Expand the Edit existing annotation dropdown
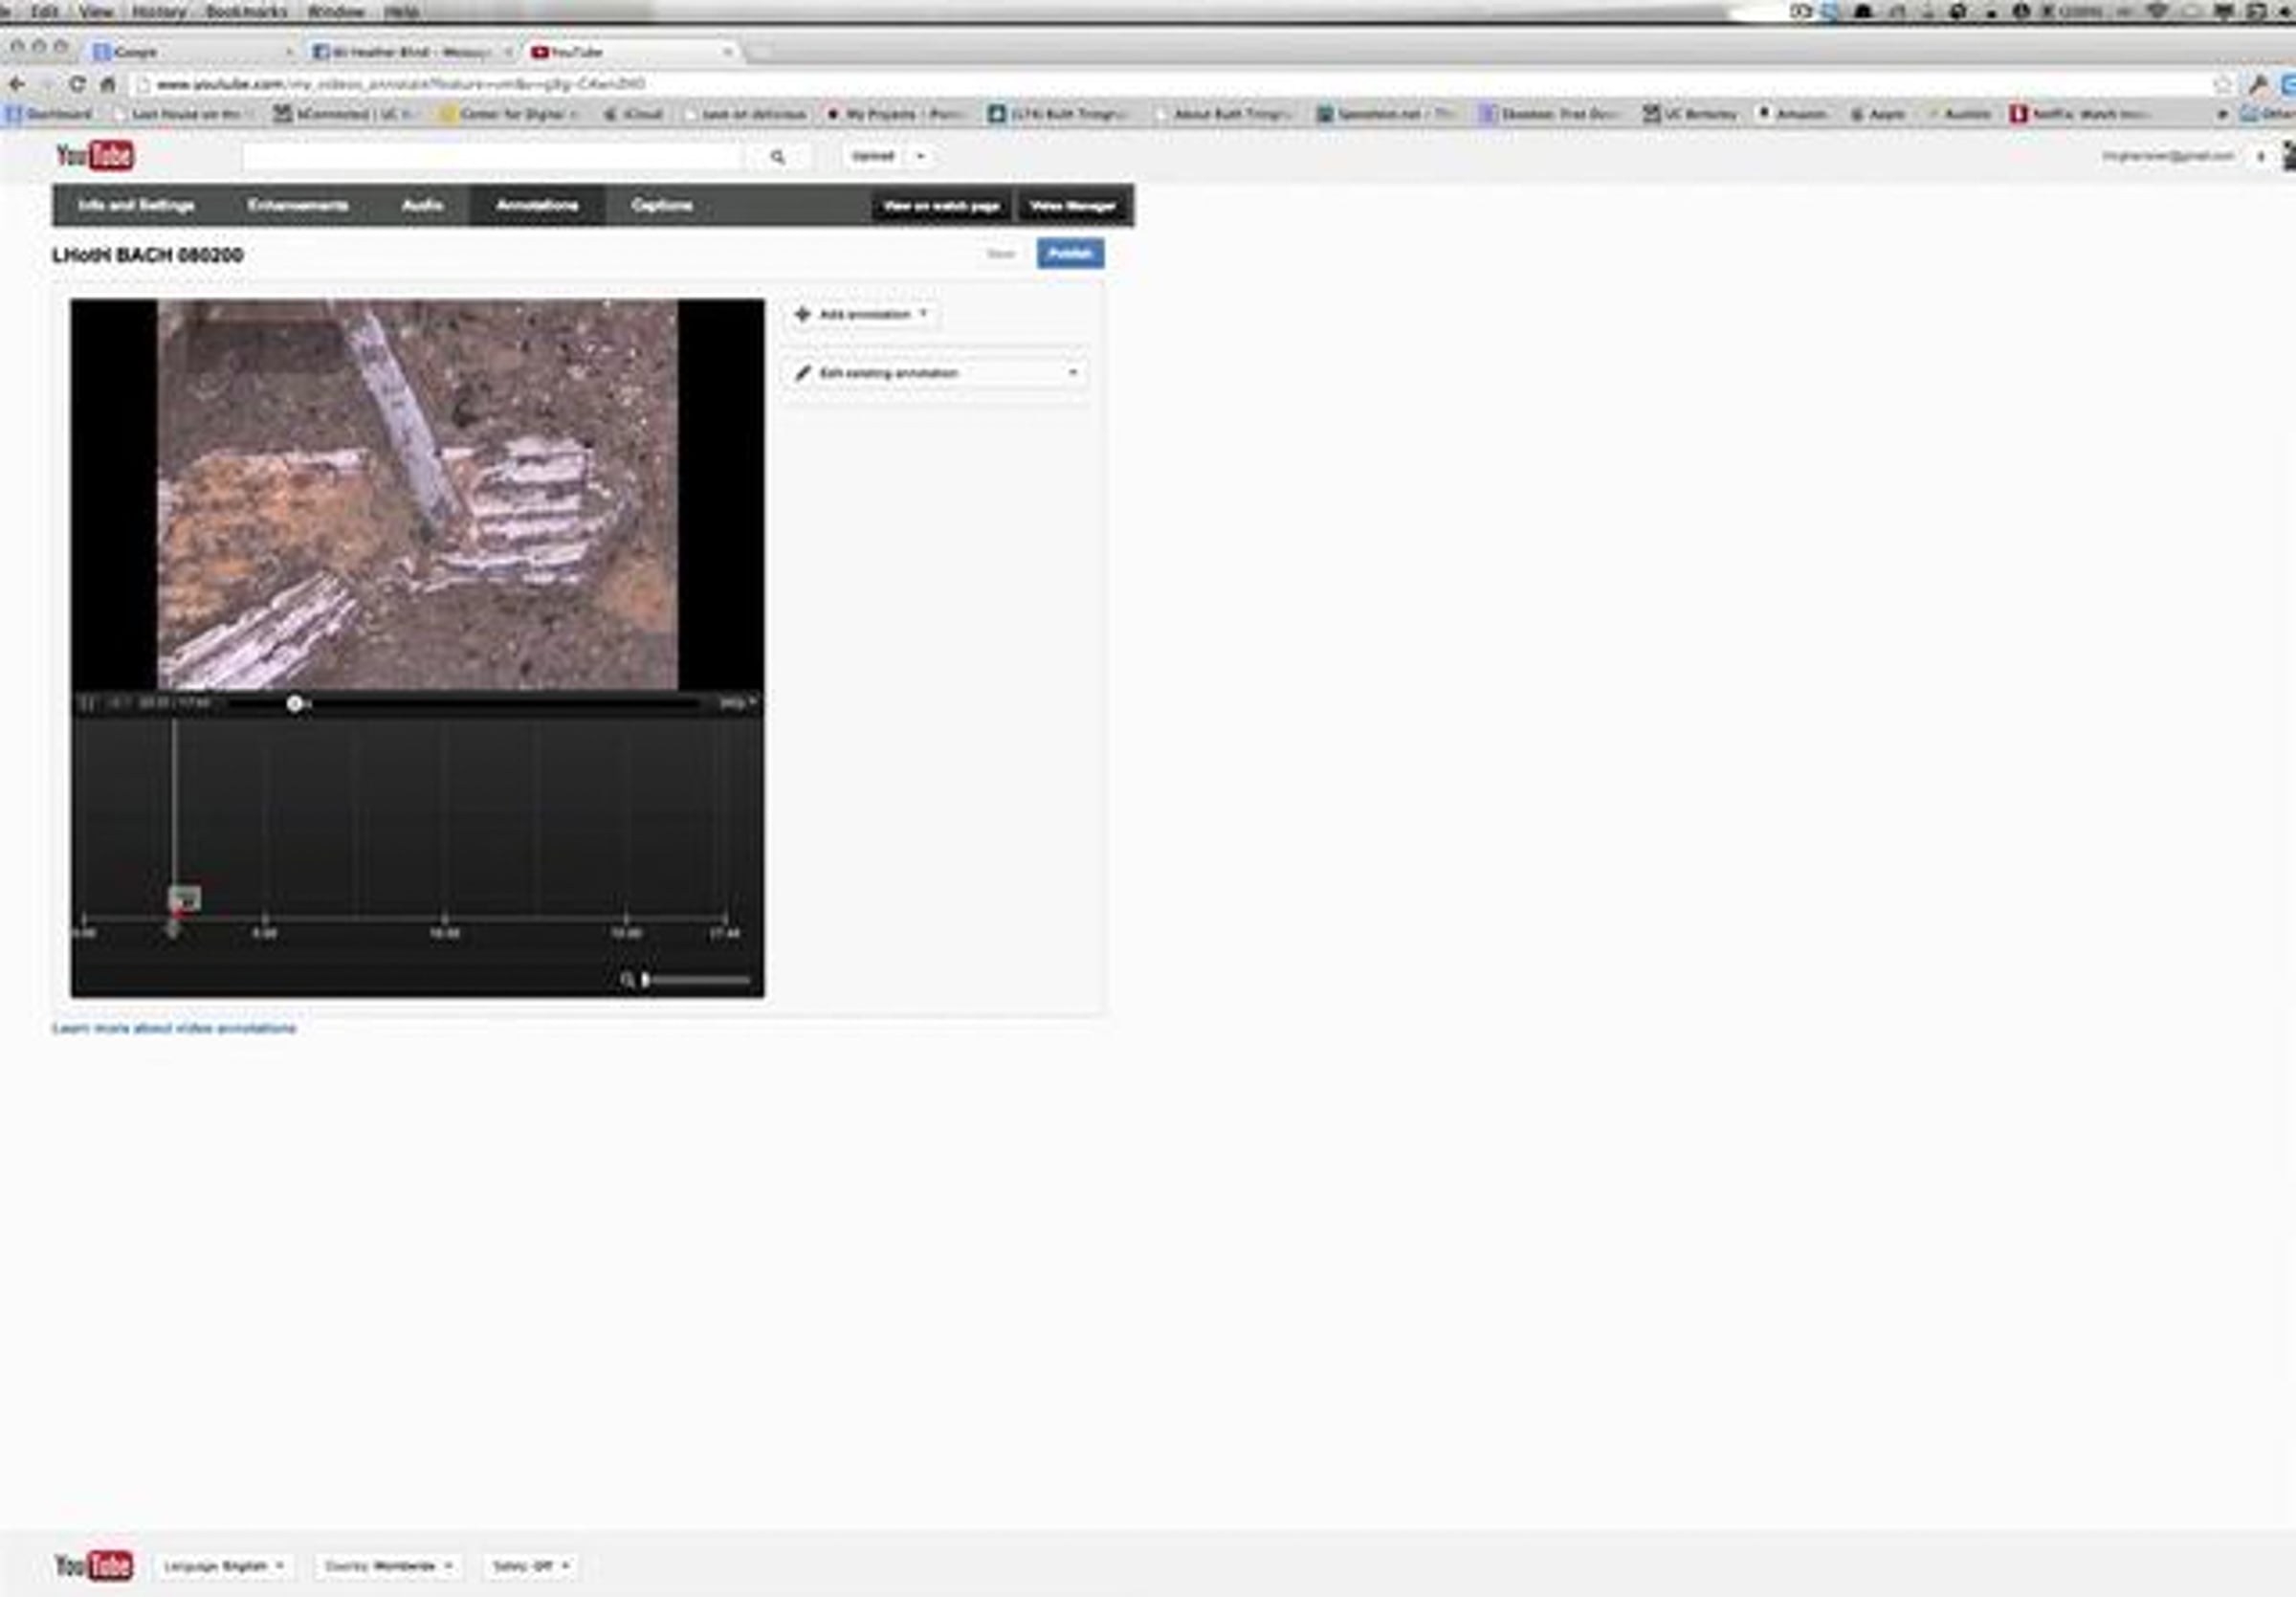This screenshot has height=1597, width=2296. (1072, 373)
